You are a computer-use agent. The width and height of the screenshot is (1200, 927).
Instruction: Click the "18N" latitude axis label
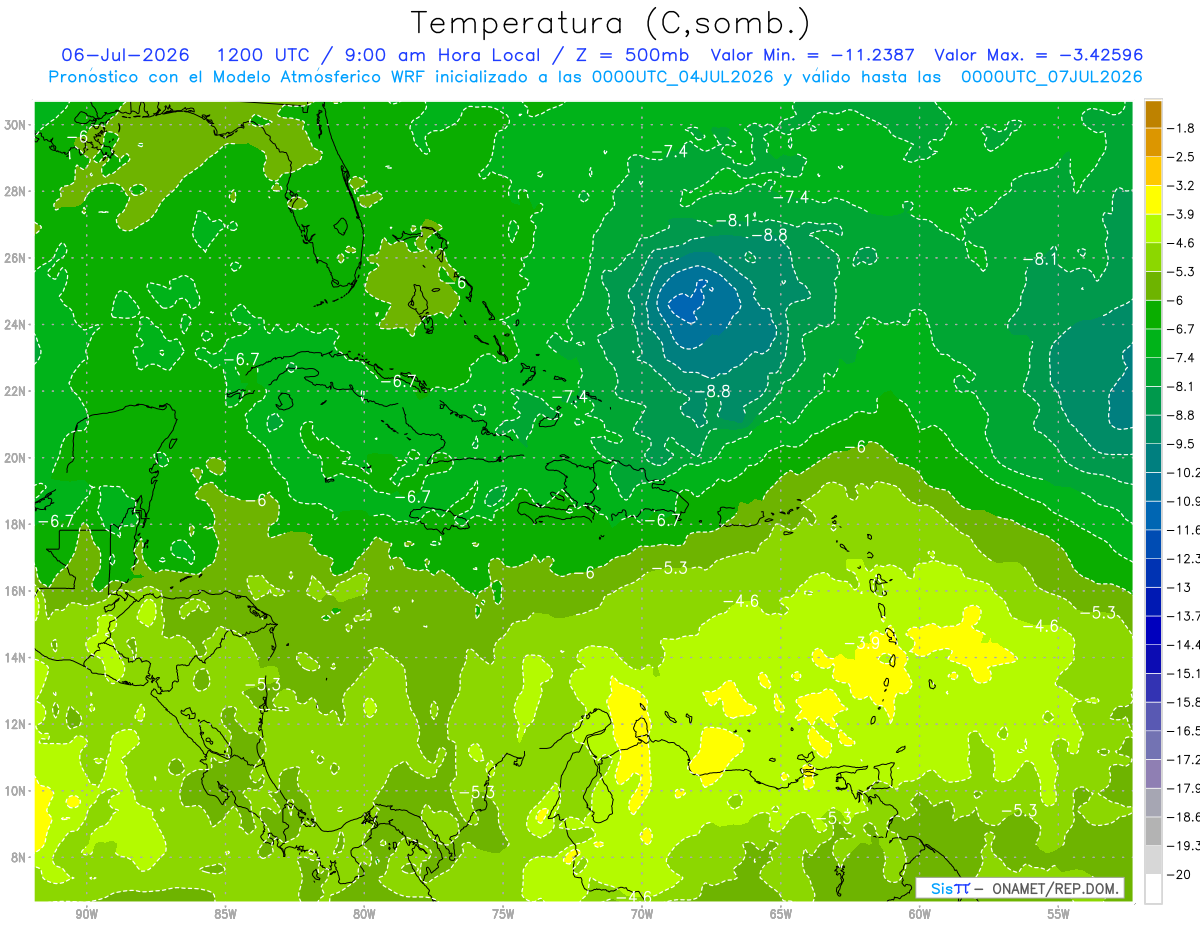click(17, 524)
